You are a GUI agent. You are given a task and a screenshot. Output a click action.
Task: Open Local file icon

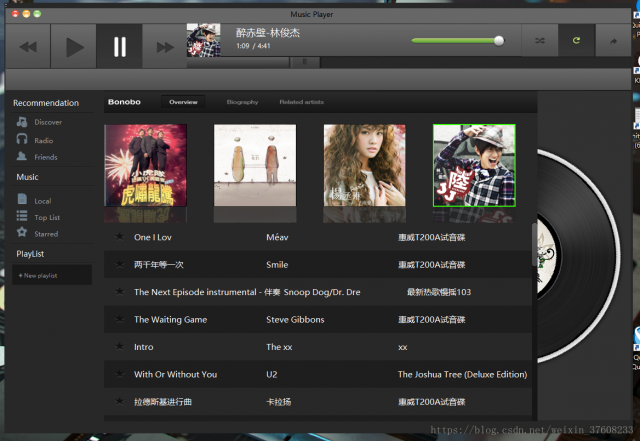pos(22,199)
